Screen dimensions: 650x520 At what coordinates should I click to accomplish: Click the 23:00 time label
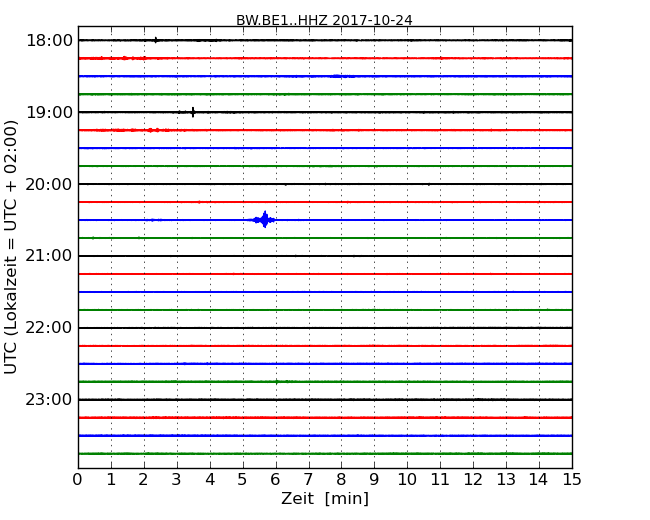coord(49,399)
